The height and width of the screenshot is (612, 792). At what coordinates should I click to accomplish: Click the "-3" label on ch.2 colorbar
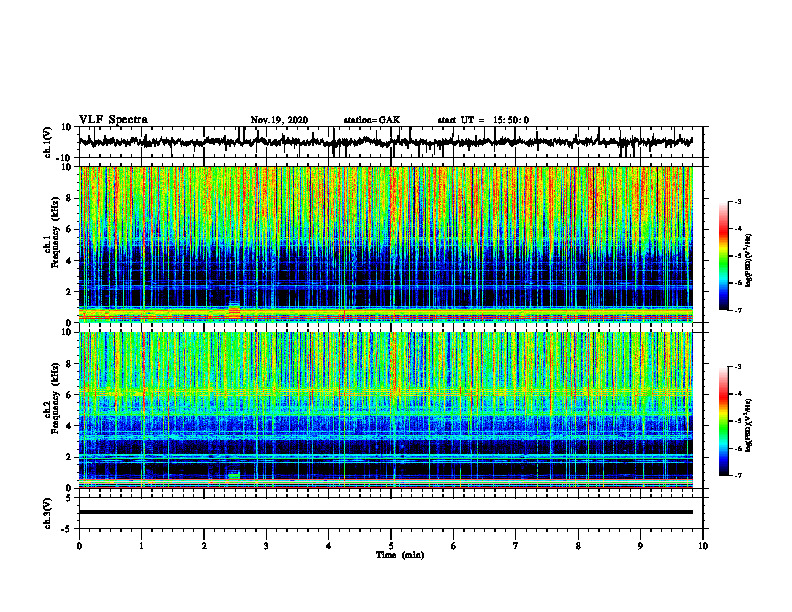(x=738, y=367)
